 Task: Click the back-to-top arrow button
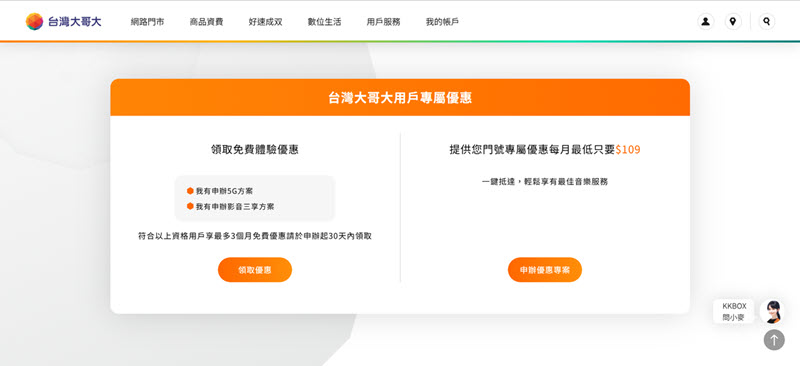pos(774,339)
